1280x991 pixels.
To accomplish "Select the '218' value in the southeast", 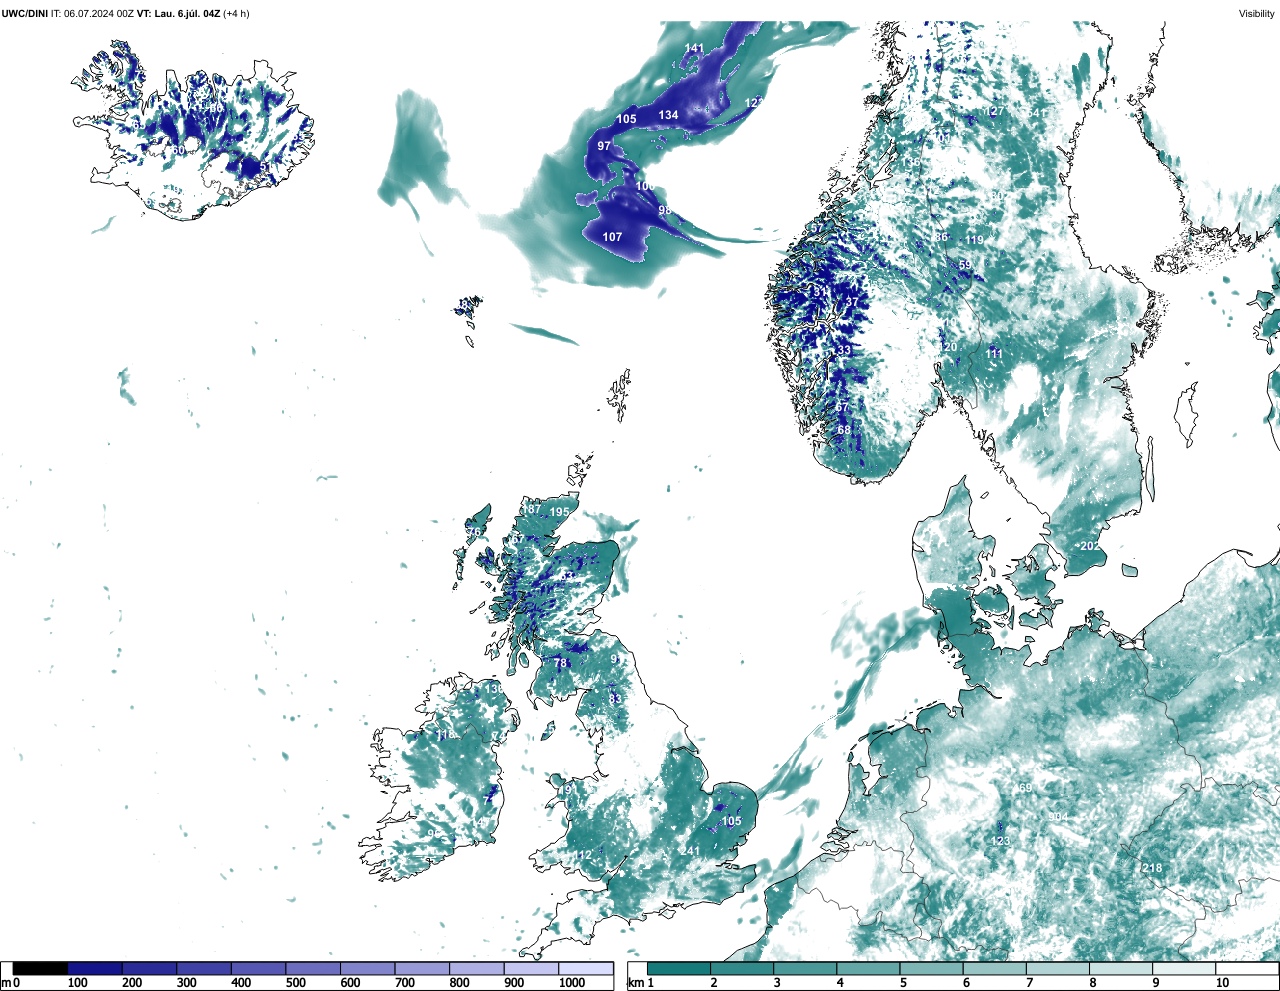I will click(1152, 868).
